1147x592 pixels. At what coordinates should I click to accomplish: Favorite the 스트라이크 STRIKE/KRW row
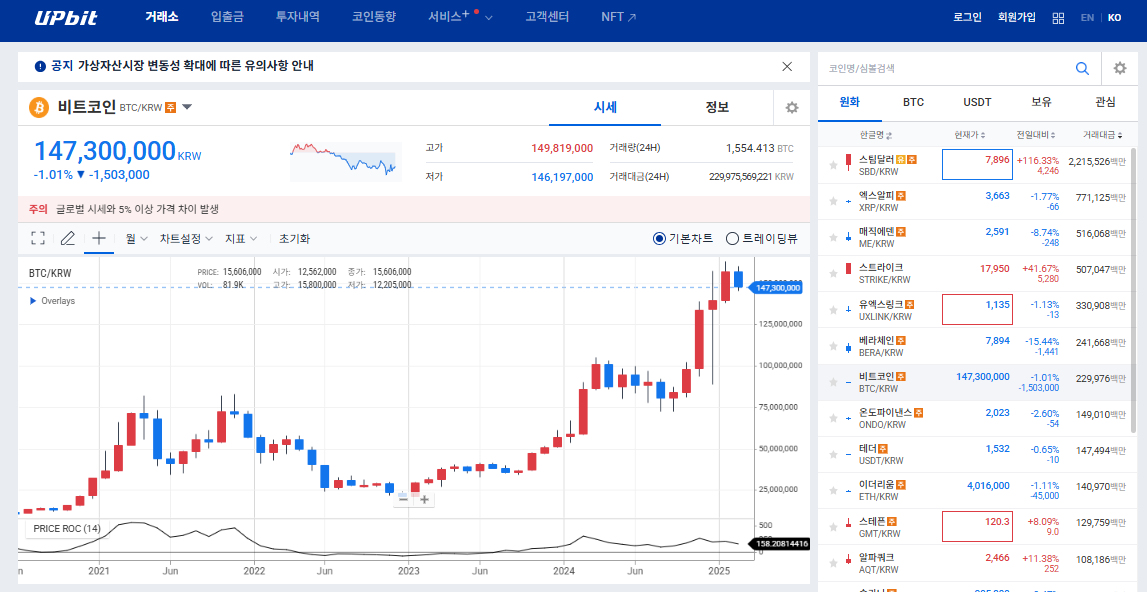(832, 273)
